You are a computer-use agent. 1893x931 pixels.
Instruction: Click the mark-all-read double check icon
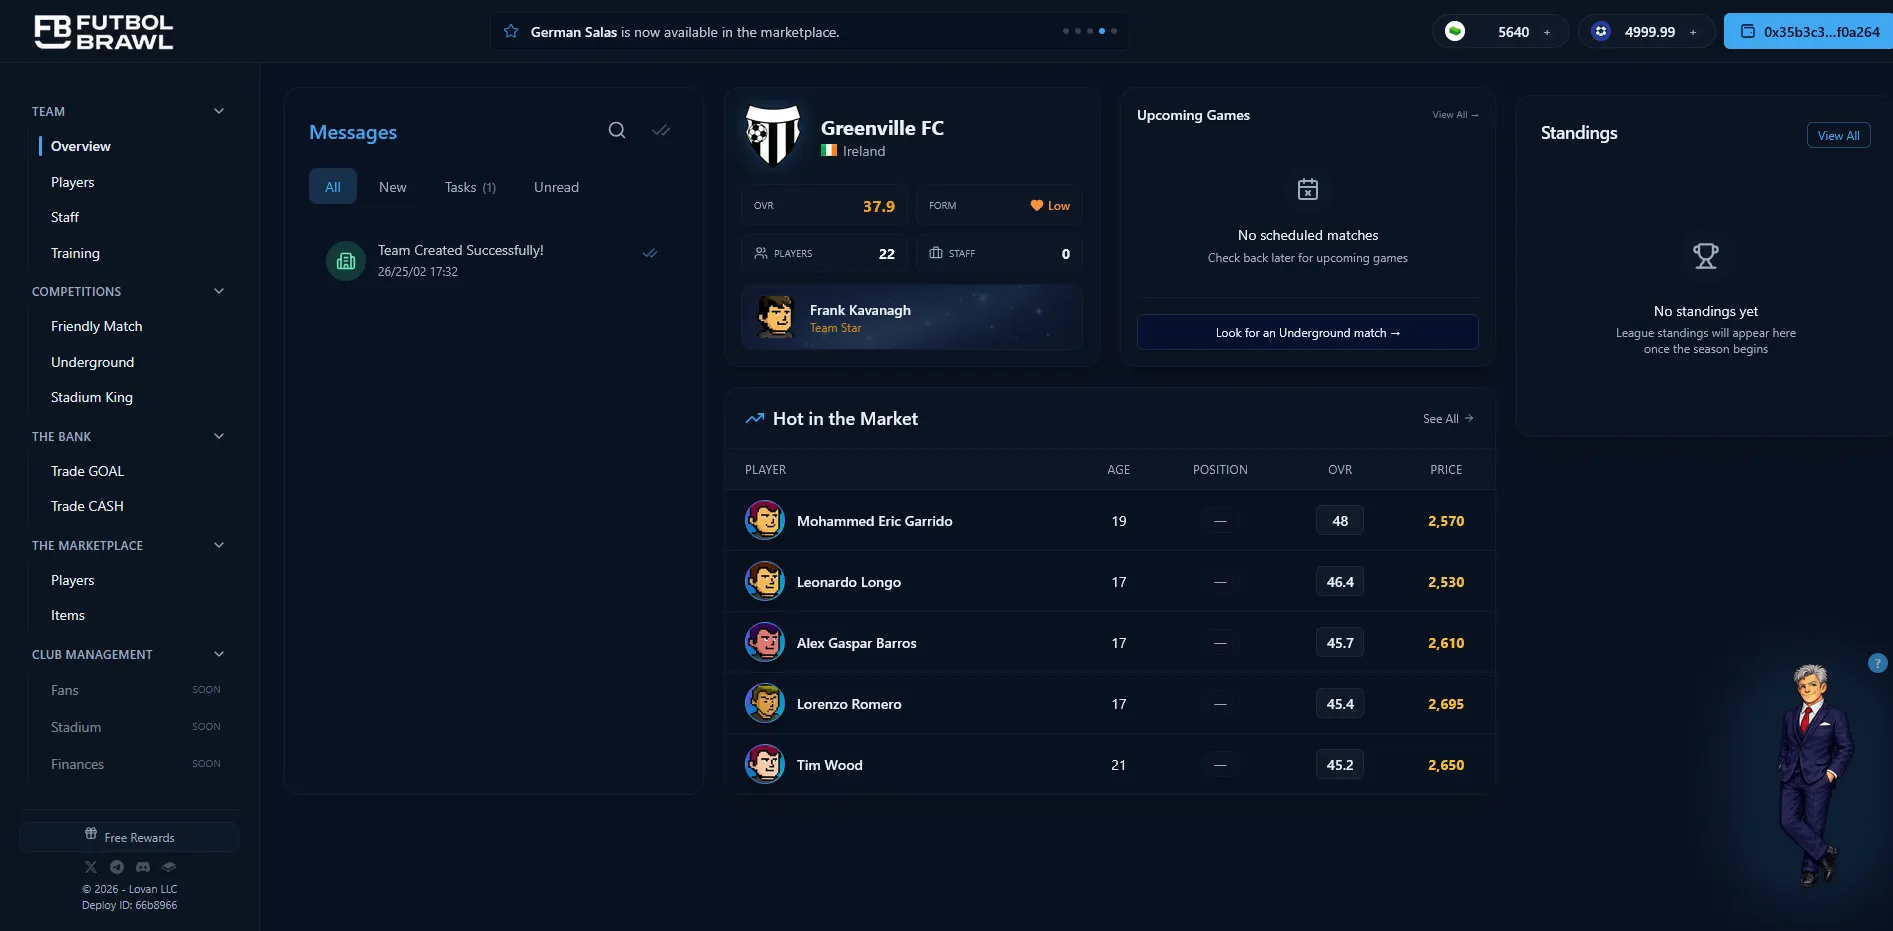click(x=661, y=130)
